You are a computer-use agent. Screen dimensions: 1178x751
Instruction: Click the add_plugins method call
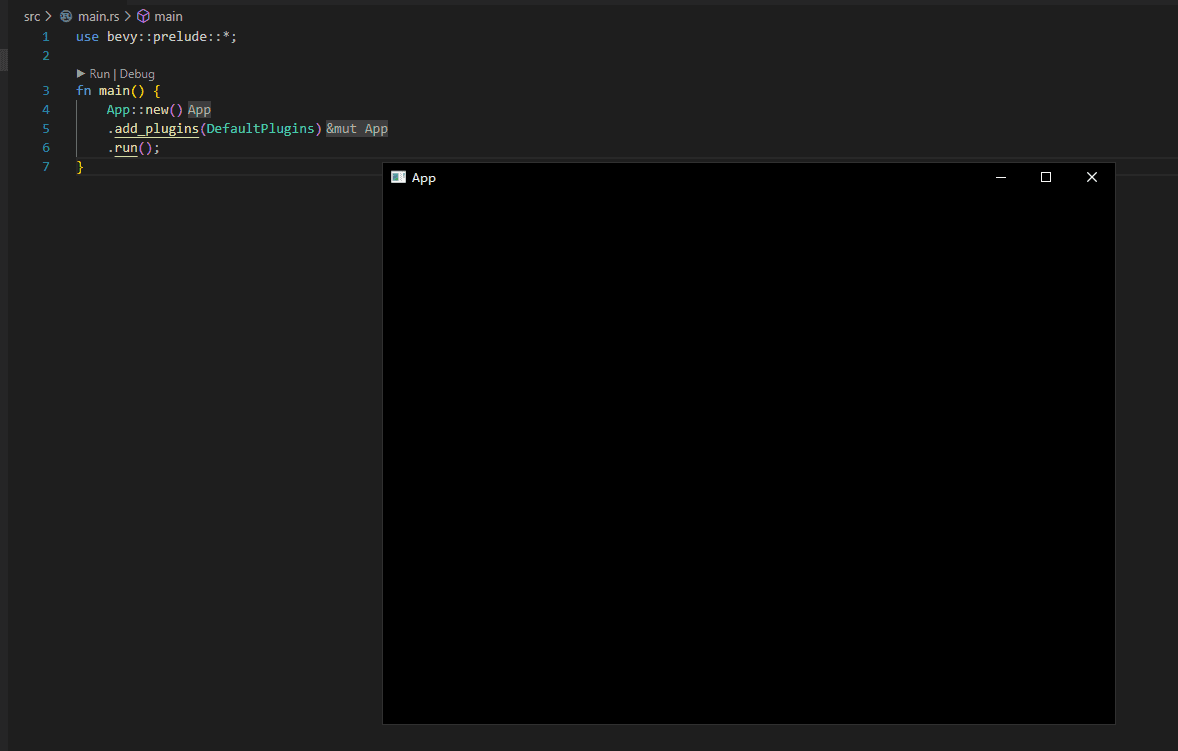156,129
